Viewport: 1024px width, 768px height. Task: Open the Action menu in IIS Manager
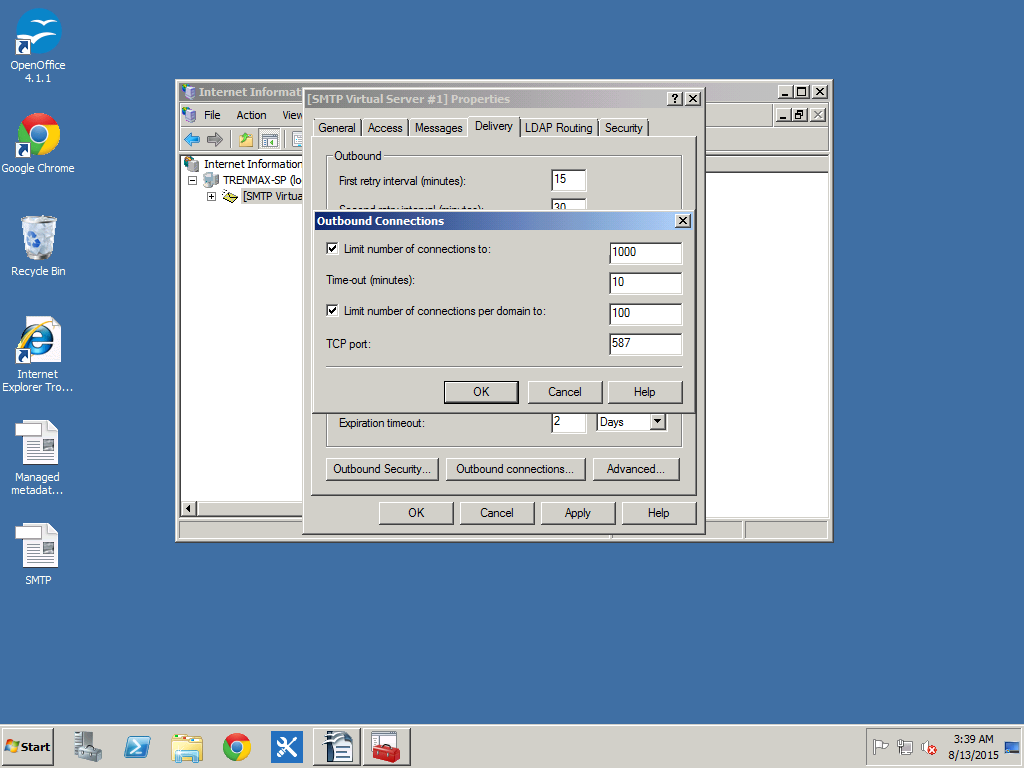(x=251, y=115)
